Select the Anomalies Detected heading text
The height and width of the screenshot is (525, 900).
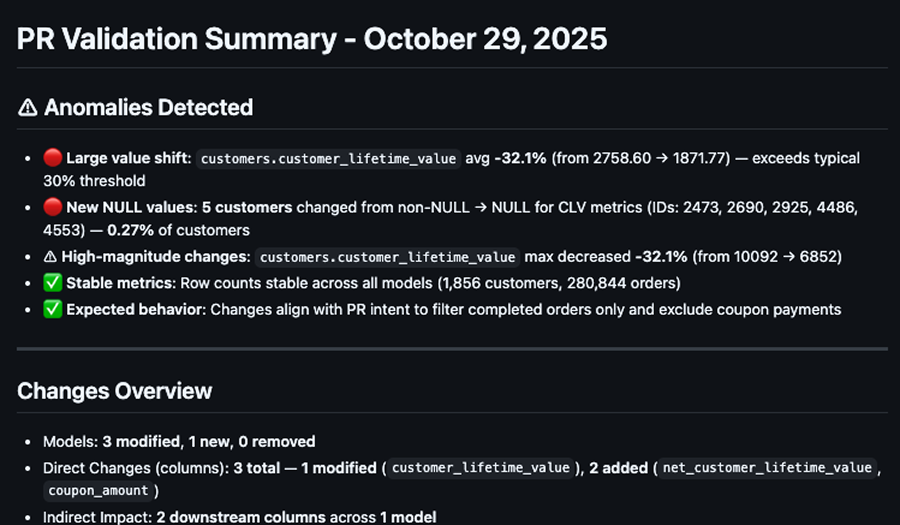(x=148, y=108)
